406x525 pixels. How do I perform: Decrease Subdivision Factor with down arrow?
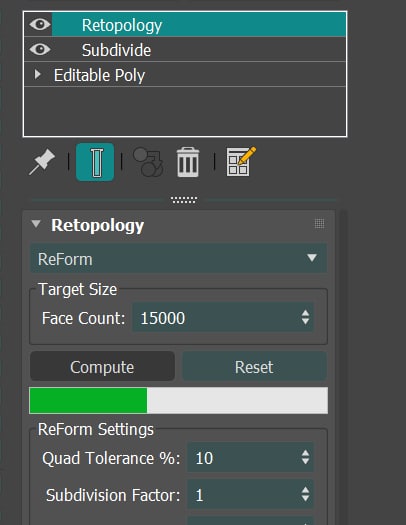(305, 499)
